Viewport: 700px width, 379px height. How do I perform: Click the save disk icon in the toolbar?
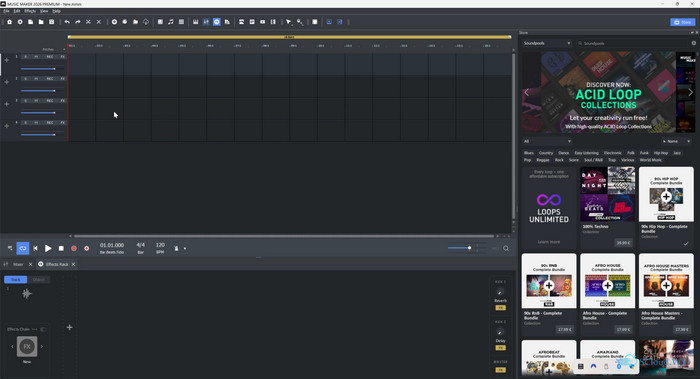pos(52,22)
